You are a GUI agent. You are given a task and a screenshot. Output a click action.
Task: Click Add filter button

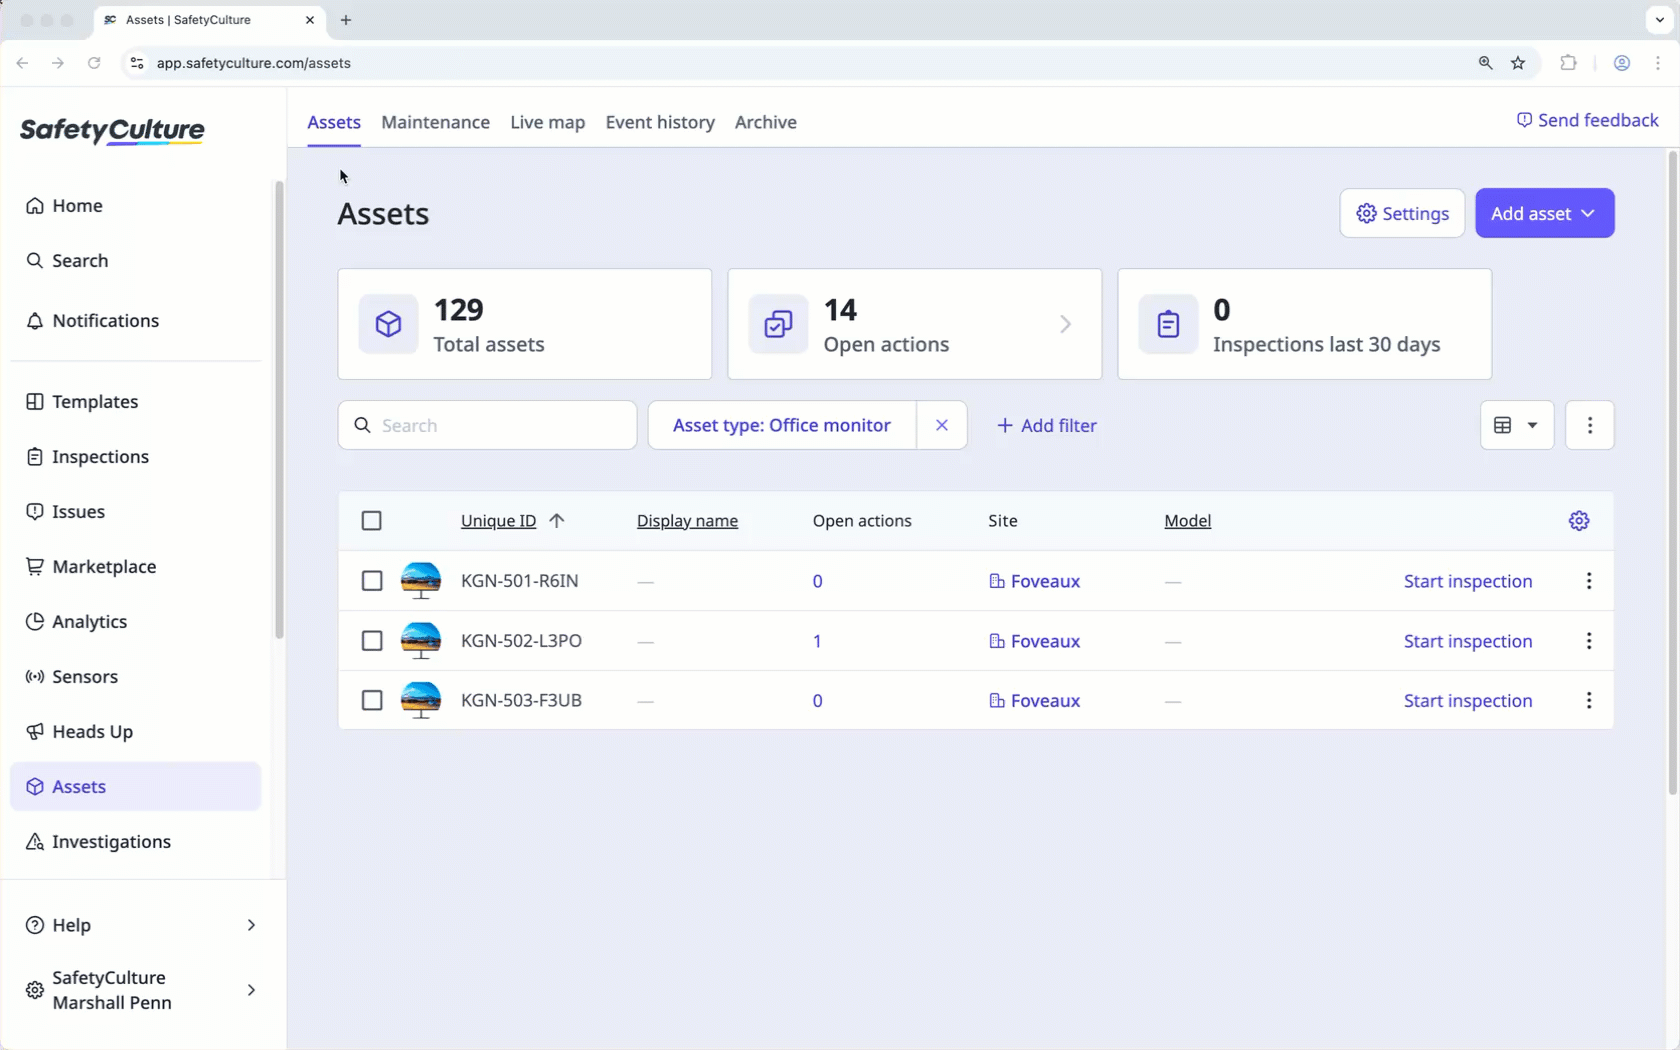1047,425
